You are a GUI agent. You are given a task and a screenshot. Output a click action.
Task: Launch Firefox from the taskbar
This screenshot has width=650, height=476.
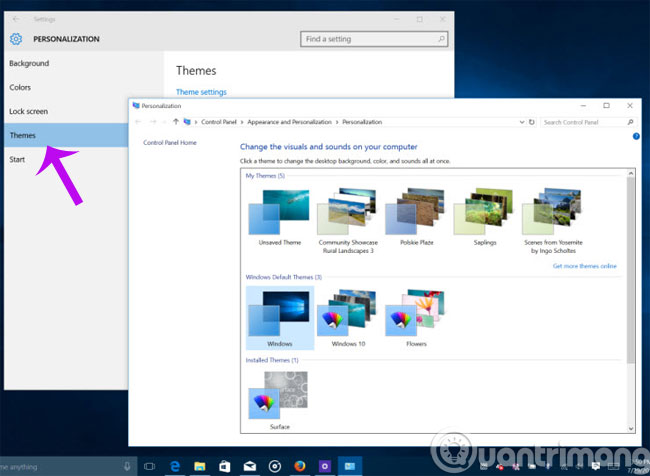click(x=300, y=465)
